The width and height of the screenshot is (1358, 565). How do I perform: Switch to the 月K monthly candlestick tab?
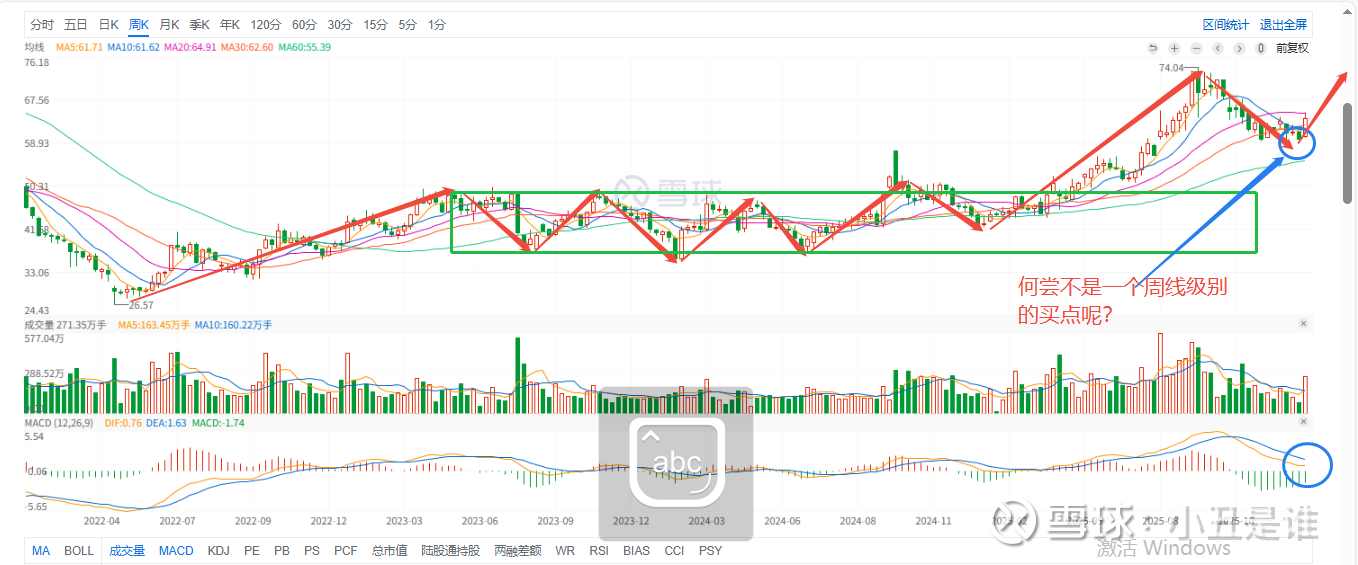point(170,24)
